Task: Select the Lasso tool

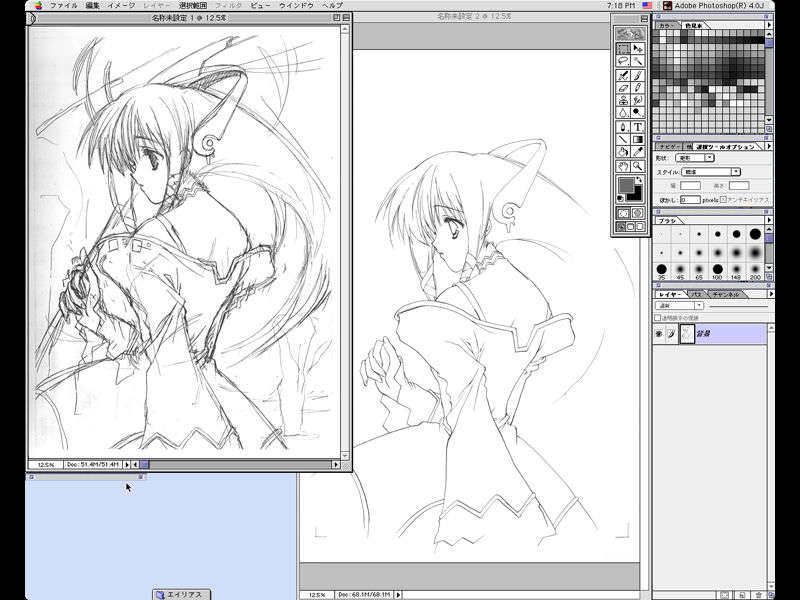Action: pos(623,61)
